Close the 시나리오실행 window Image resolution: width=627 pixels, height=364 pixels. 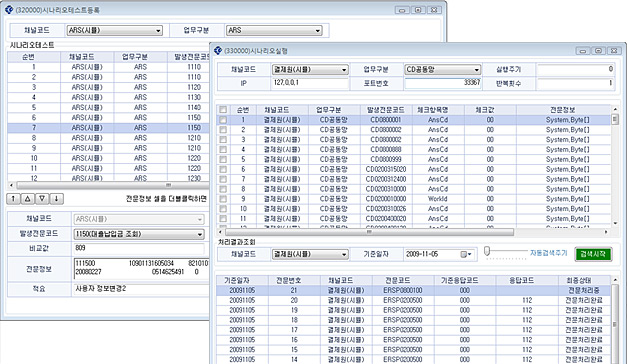[614, 51]
